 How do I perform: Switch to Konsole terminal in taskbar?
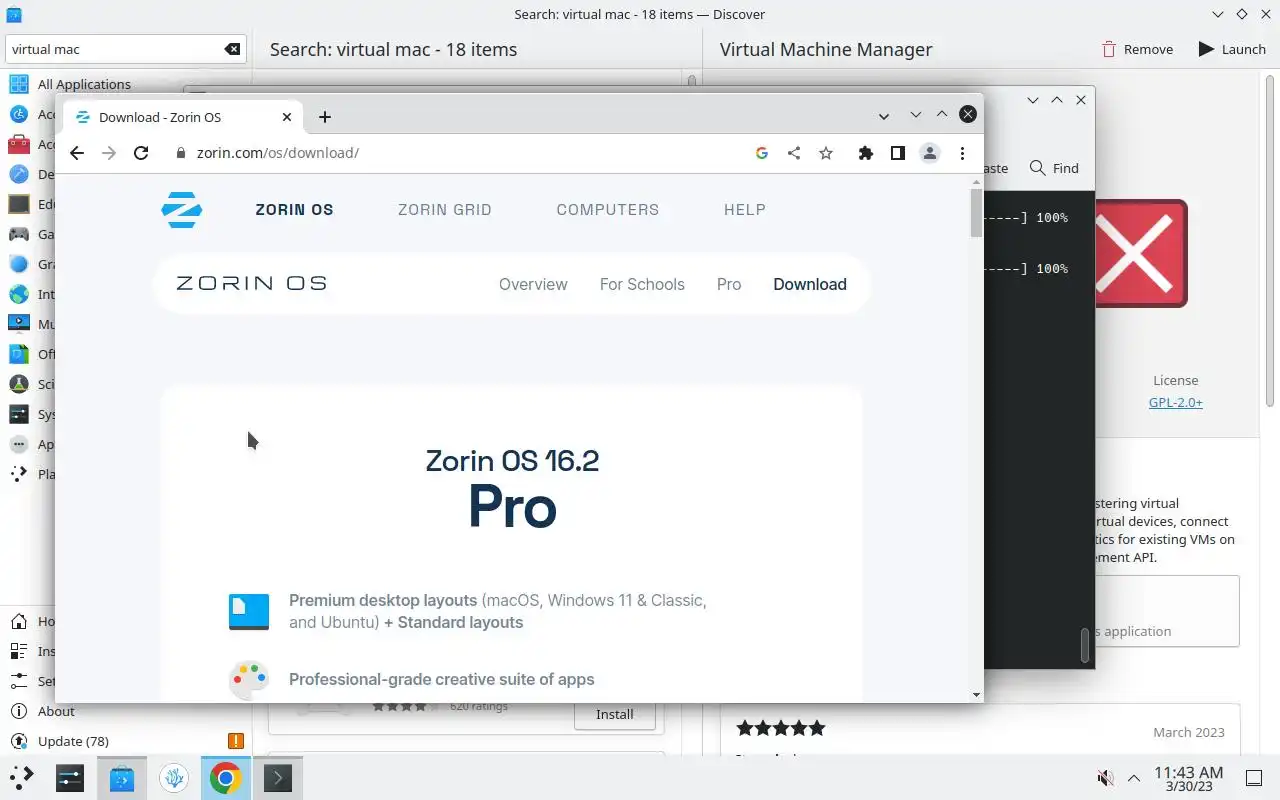point(278,777)
